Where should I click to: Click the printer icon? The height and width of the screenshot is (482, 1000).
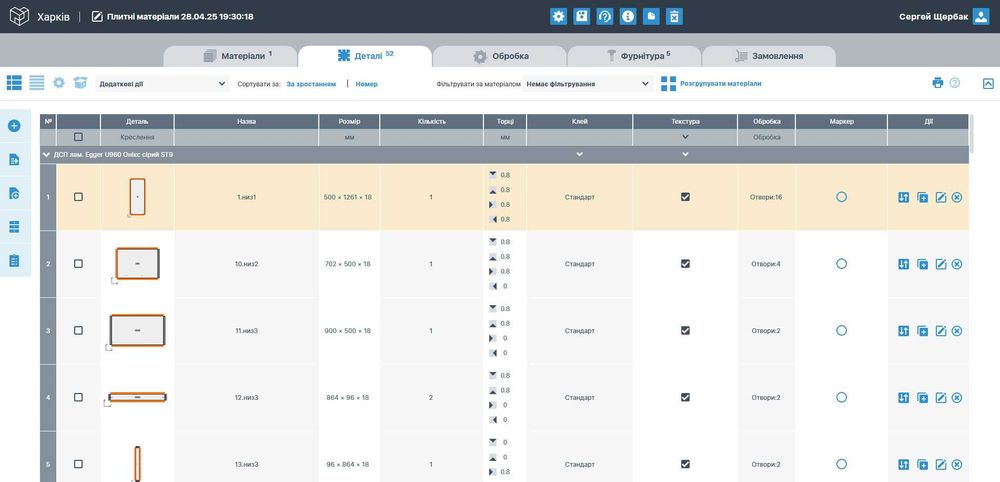[938, 83]
